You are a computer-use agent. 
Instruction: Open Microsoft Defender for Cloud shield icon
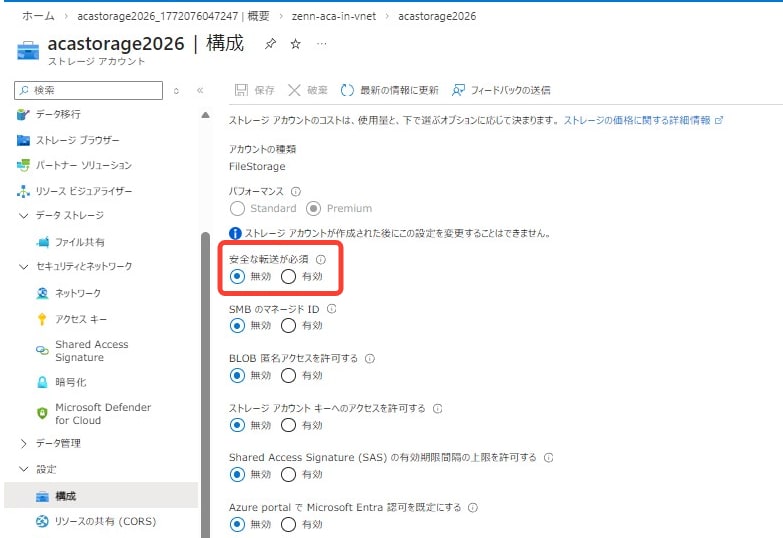[x=42, y=414]
